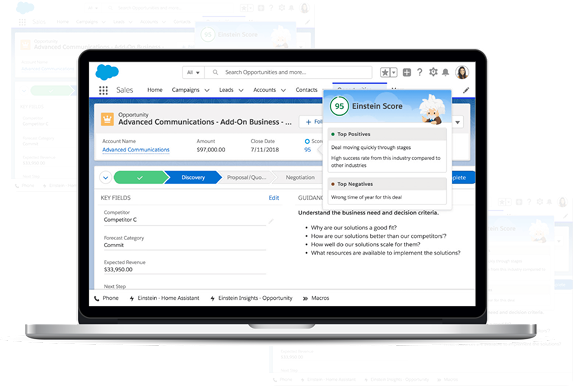Expand the Accounts tab chevron
This screenshot has width=574, height=386.
283,90
